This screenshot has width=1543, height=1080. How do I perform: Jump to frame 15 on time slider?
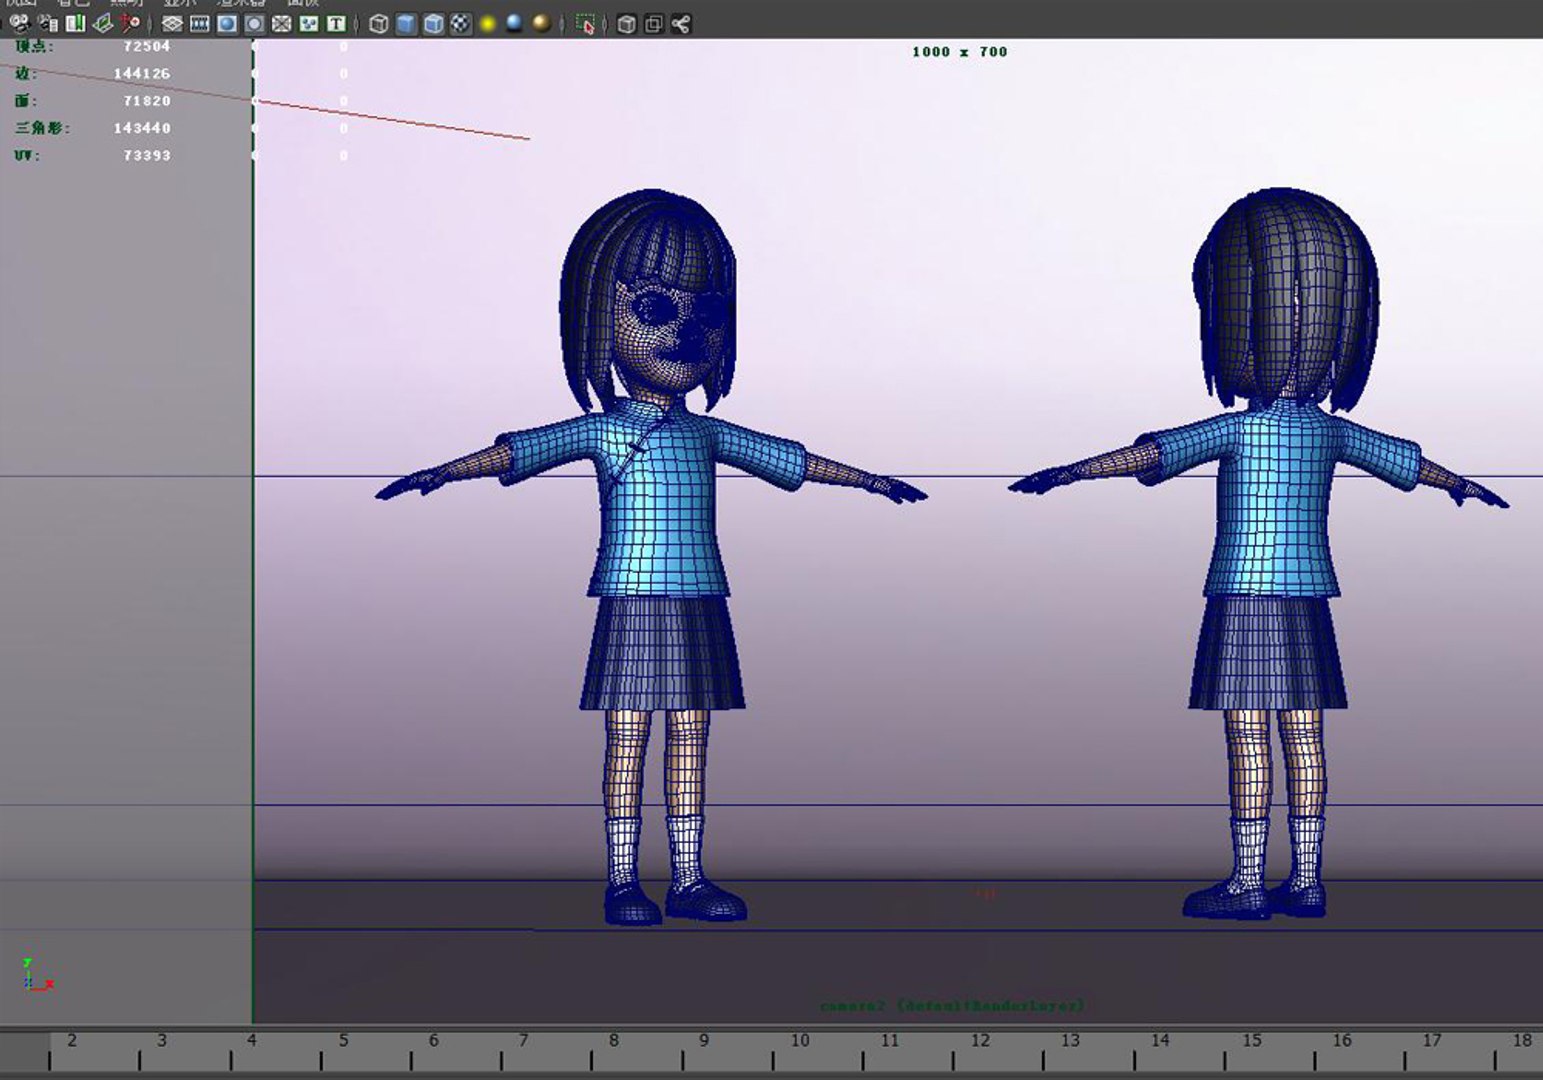(1252, 1041)
